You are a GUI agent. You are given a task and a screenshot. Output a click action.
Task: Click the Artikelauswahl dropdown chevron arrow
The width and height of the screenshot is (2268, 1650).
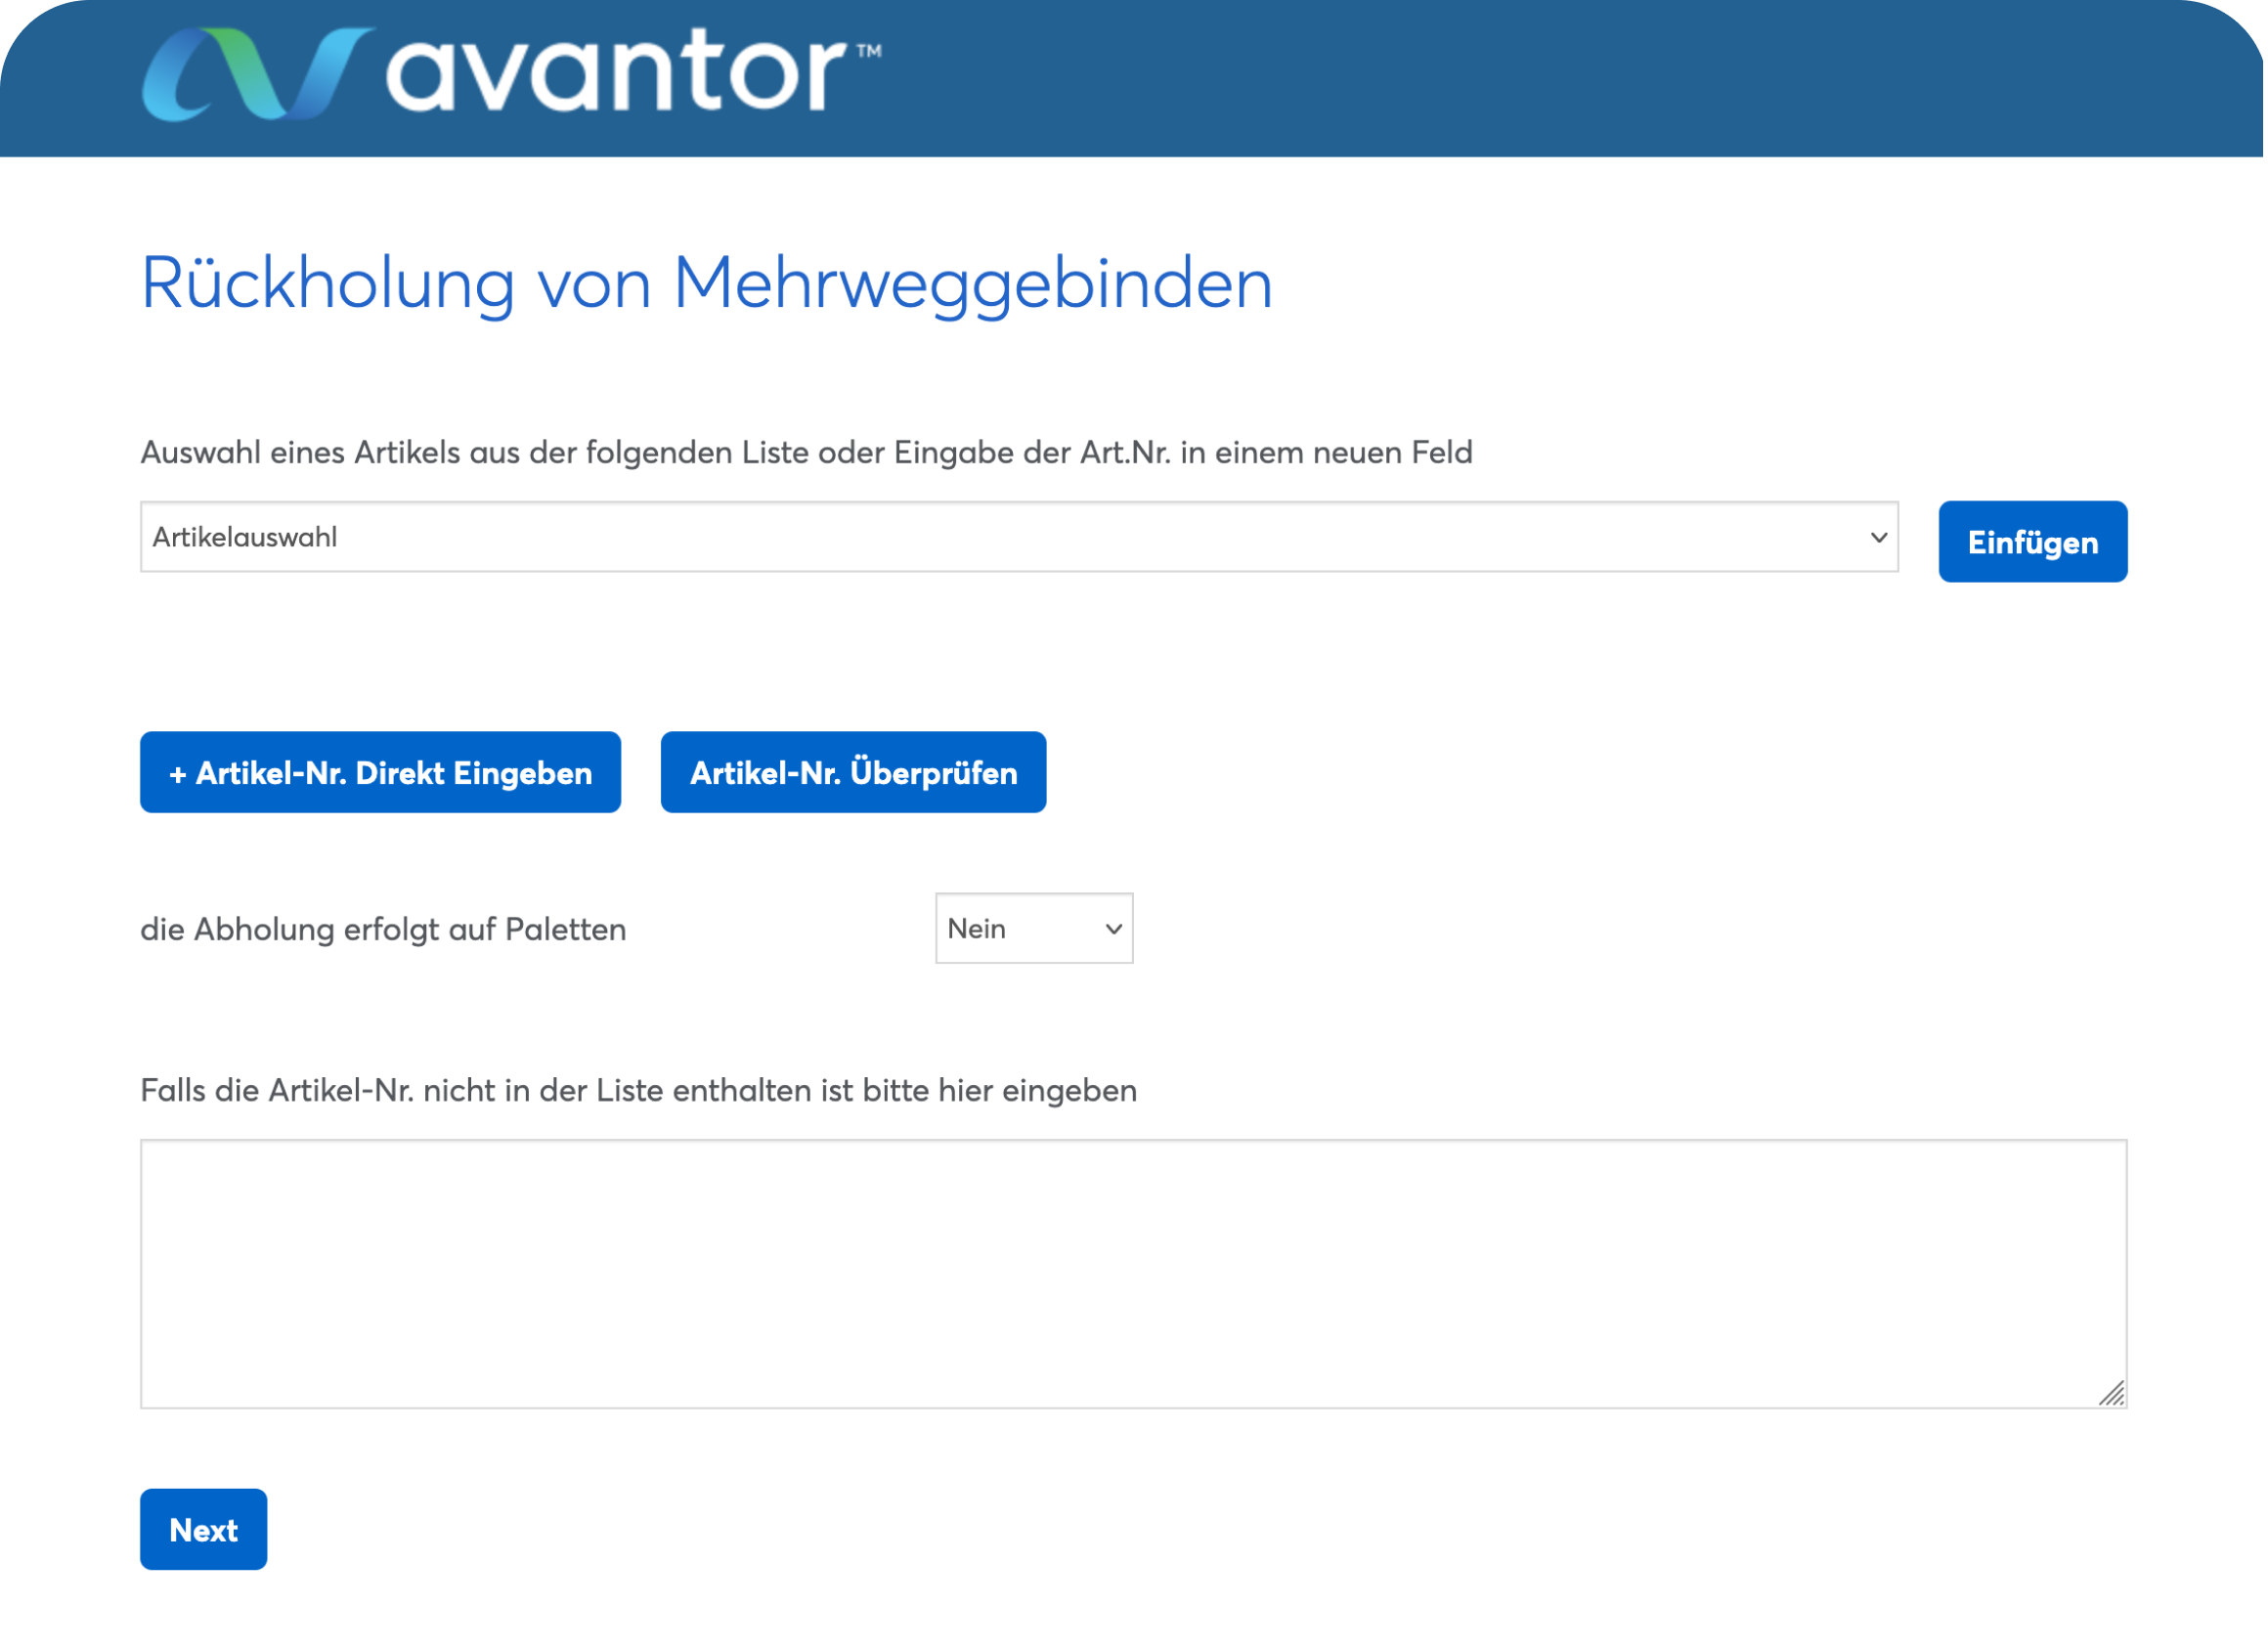1878,537
